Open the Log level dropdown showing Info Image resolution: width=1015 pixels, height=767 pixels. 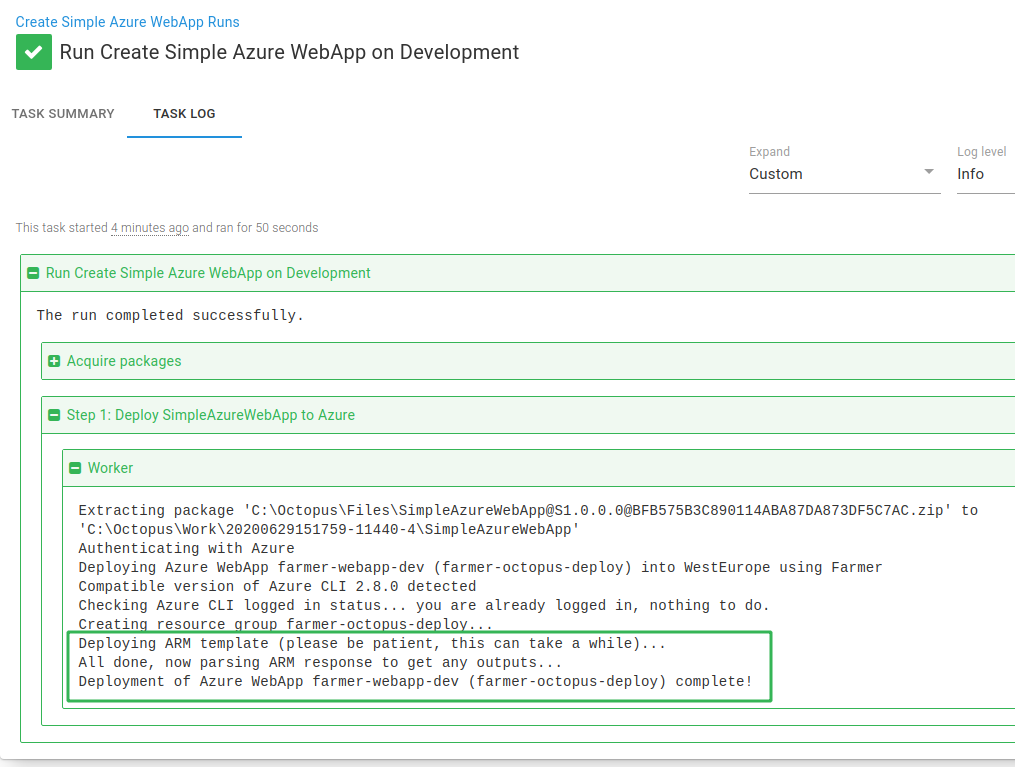click(984, 174)
